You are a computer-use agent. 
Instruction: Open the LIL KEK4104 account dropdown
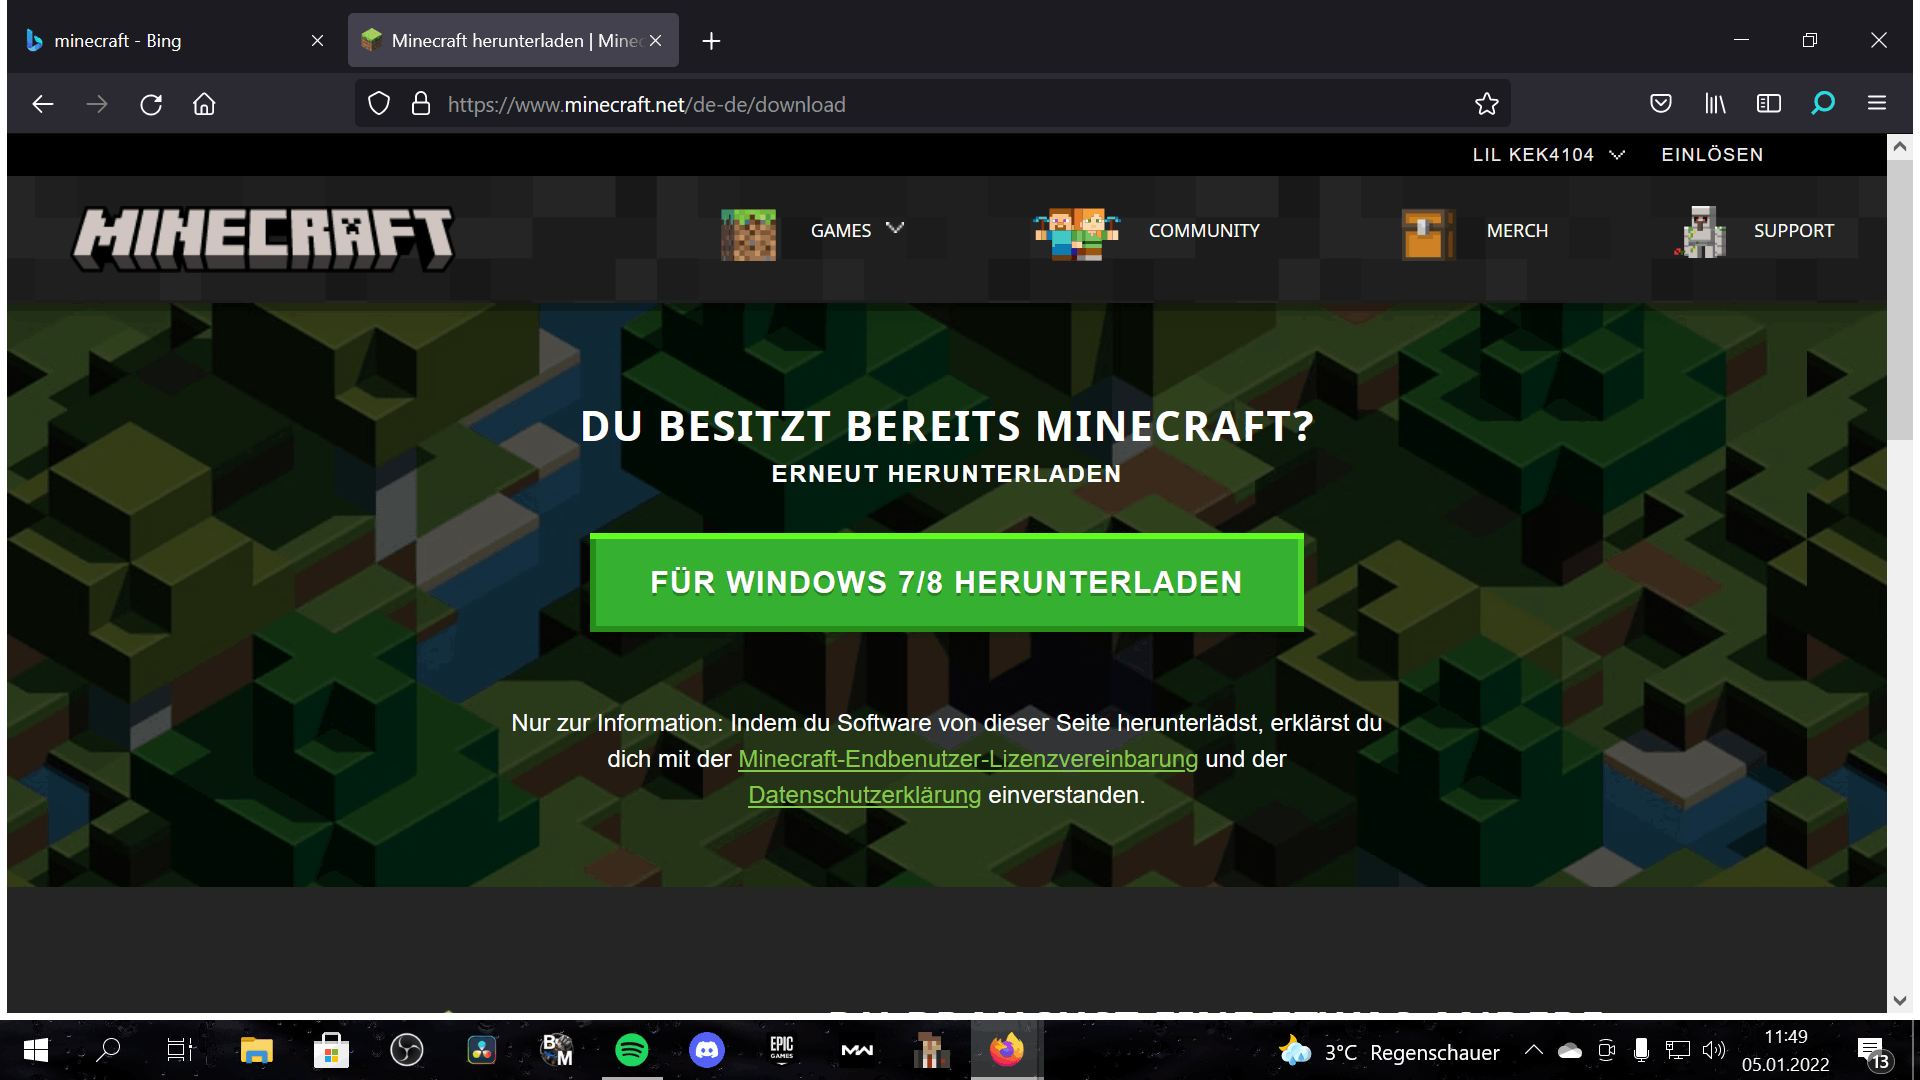click(x=1545, y=154)
